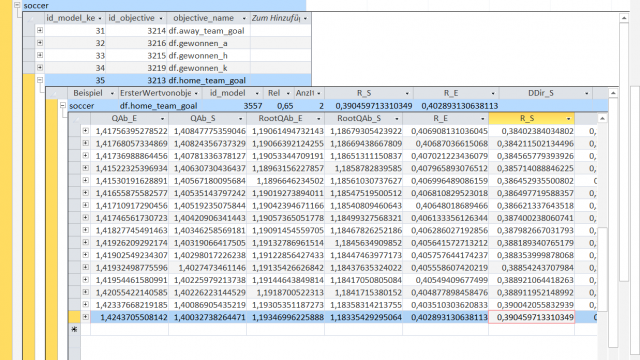Open DDir_S column filter dropdown
Image resolution: width=640 pixels, height=360 pixels.
click(587, 93)
